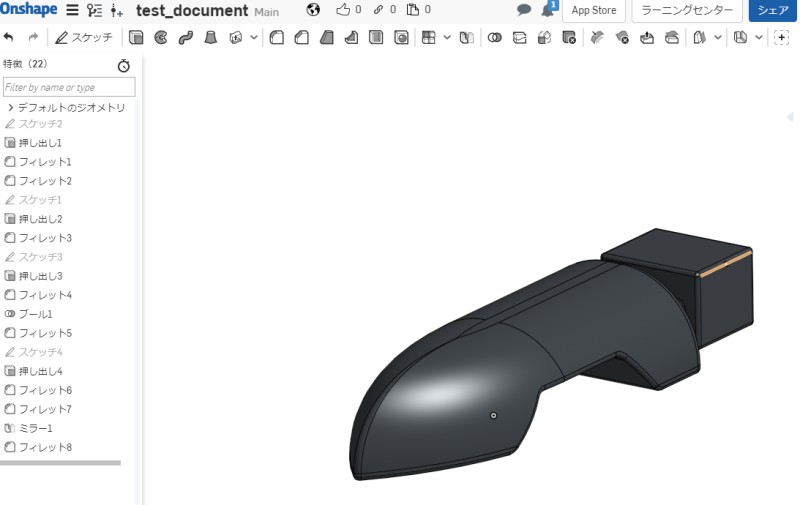The width and height of the screenshot is (800, 505).
Task: Select the Move face tool
Action: click(647, 37)
